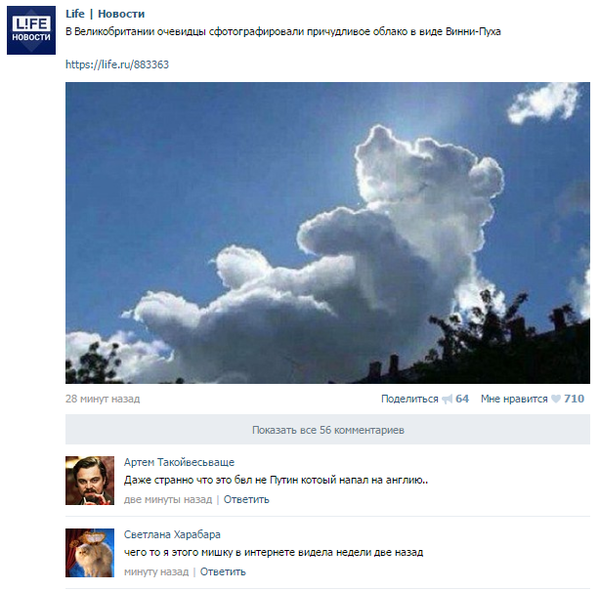This screenshot has width=600, height=591.
Task: Reply to Артем's comment with Ответить
Action: click(x=246, y=499)
